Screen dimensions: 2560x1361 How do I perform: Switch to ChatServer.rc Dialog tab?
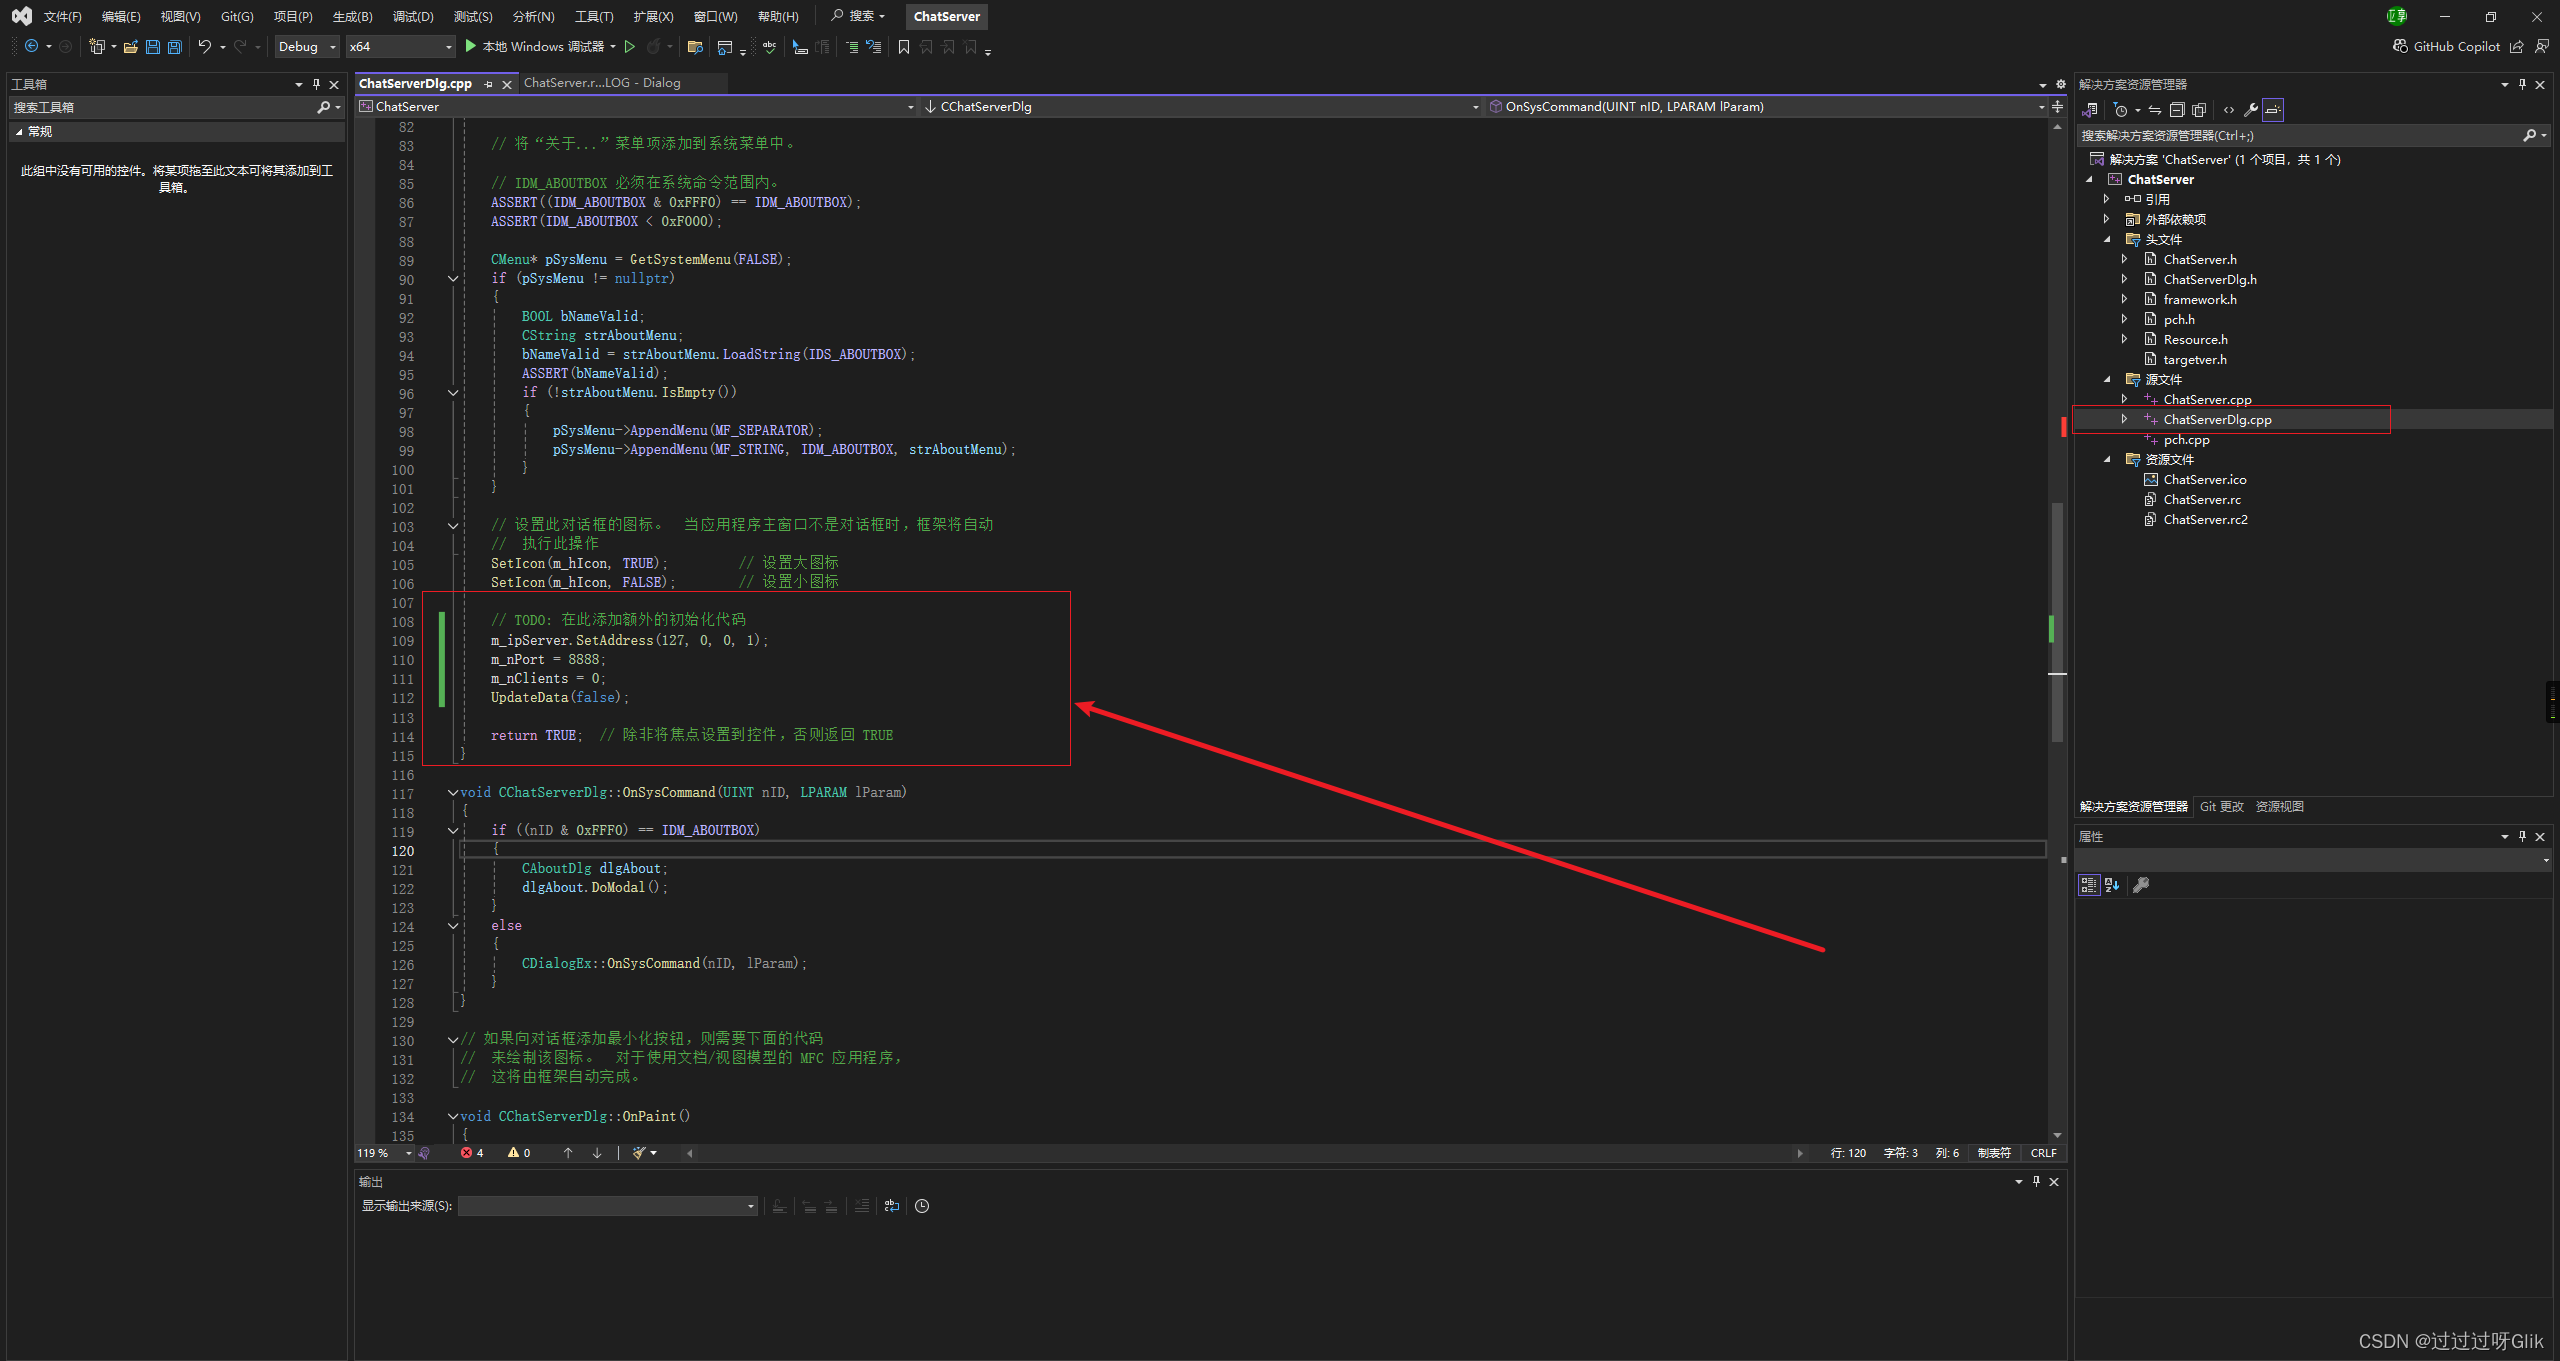pos(601,83)
